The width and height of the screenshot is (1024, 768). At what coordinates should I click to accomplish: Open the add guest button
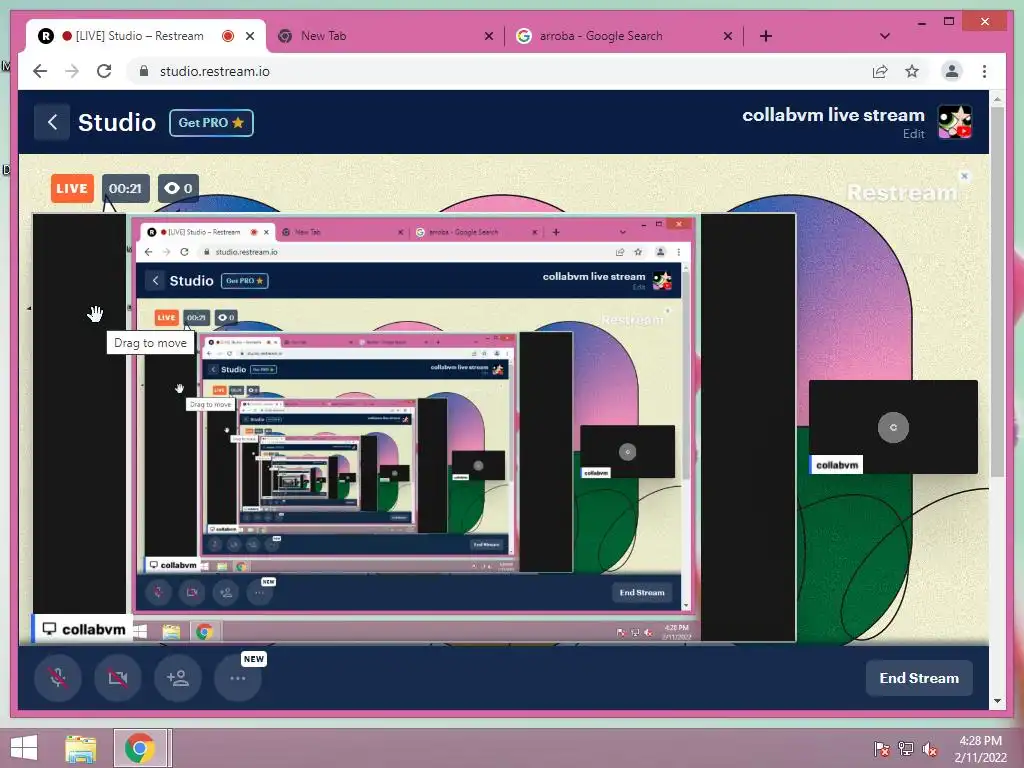[178, 678]
